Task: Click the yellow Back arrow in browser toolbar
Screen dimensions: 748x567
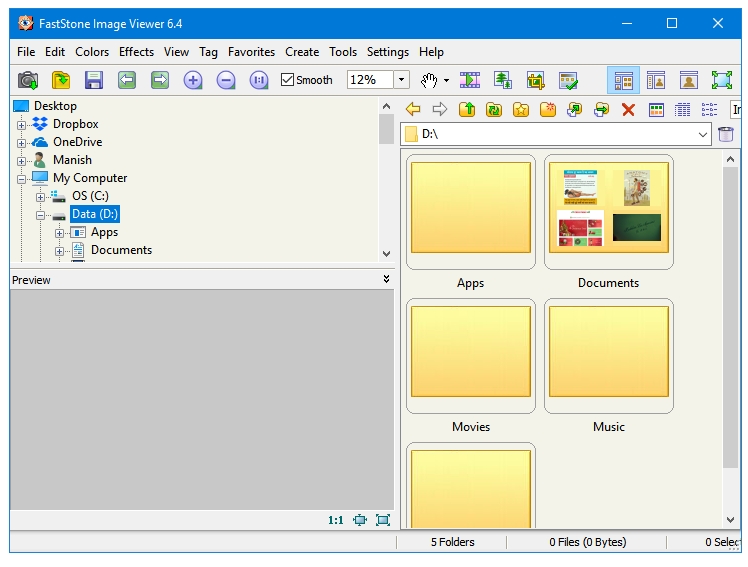Action: 413,110
